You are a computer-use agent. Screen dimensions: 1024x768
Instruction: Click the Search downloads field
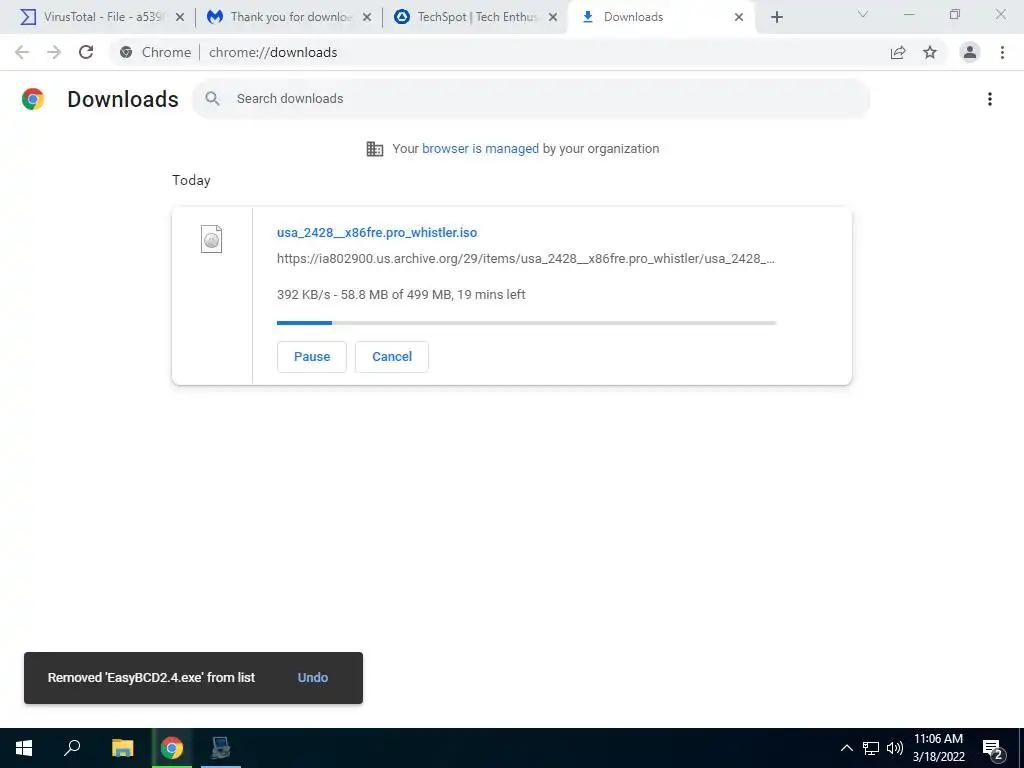point(531,99)
